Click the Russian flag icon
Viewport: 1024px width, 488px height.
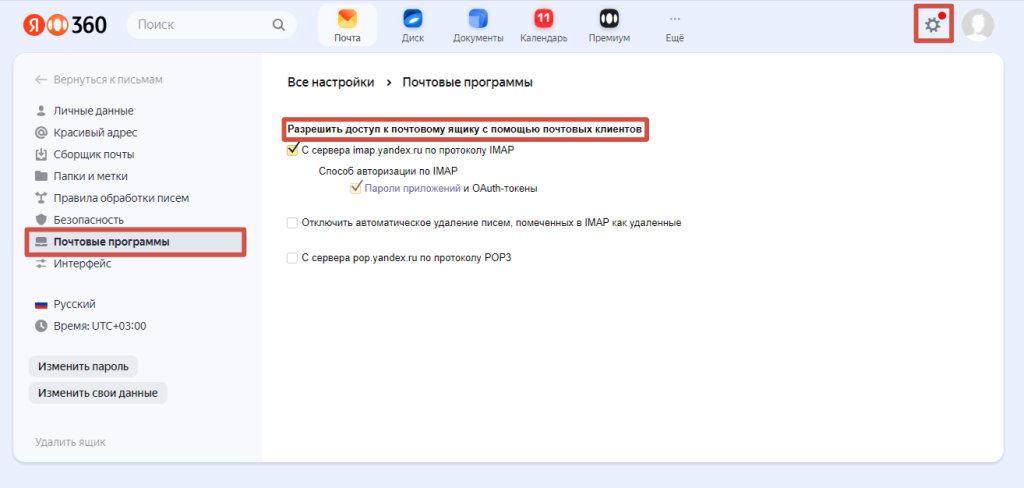pos(41,304)
